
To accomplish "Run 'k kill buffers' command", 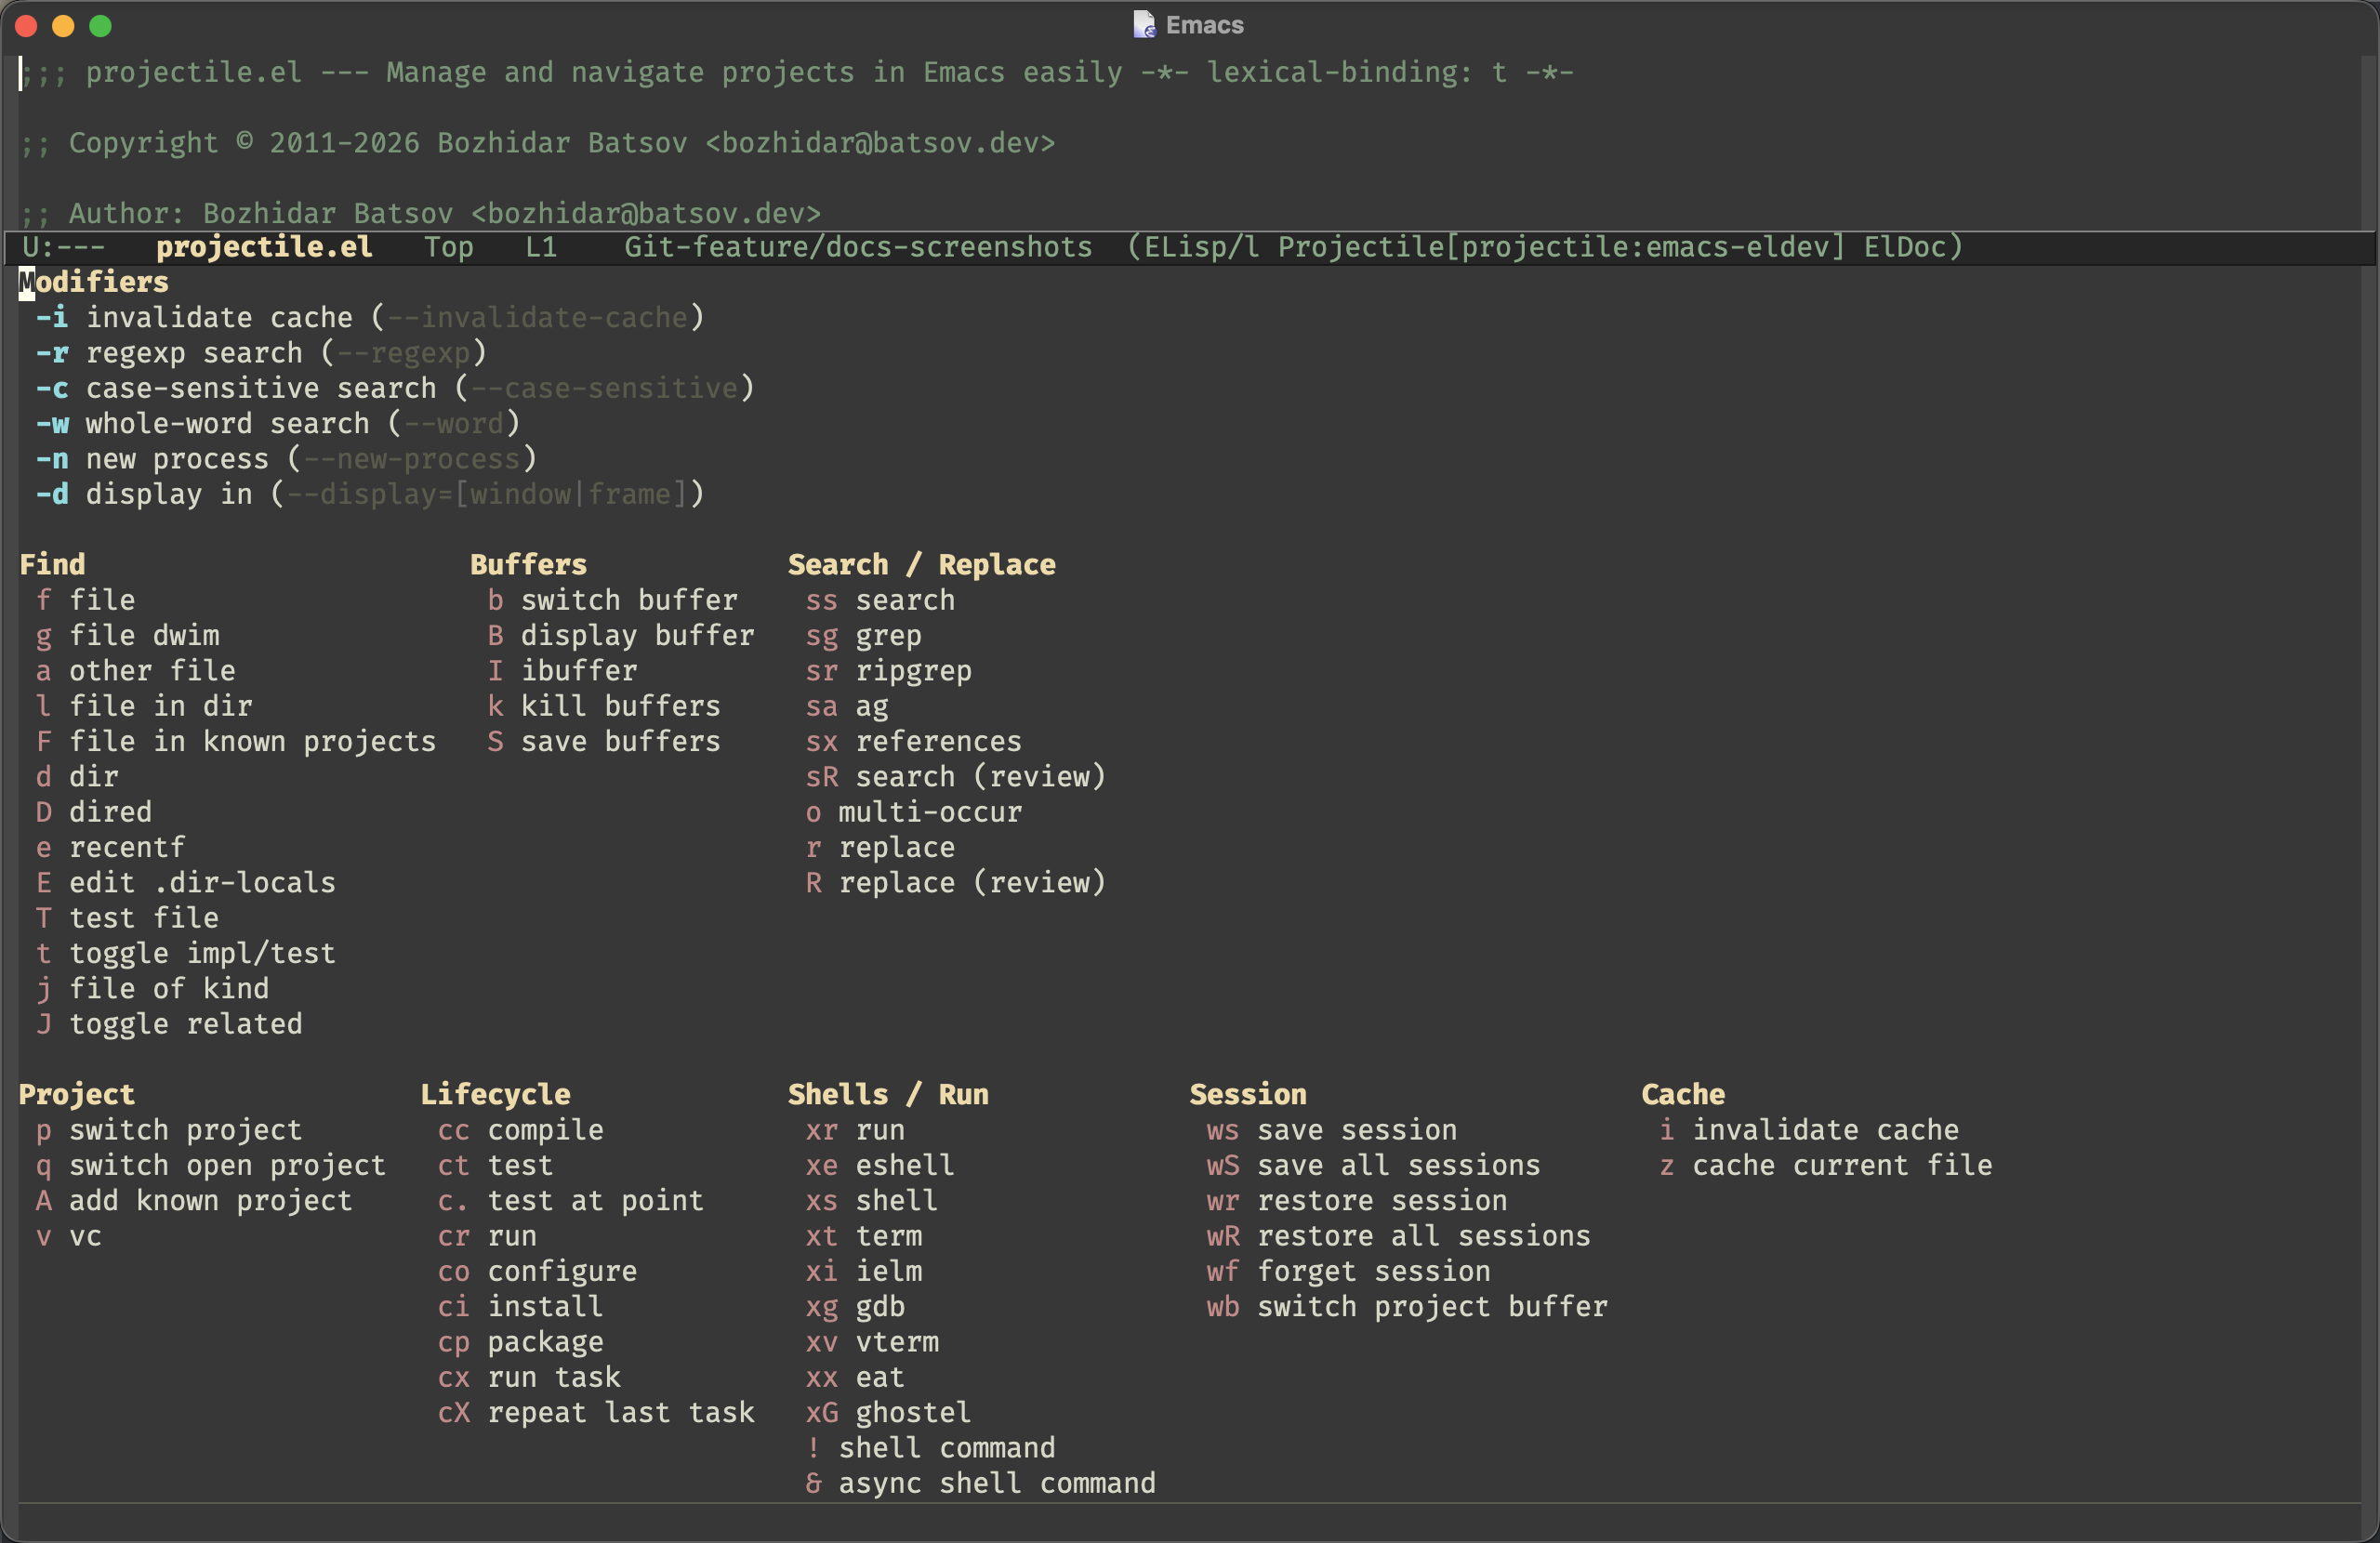I will coord(604,706).
